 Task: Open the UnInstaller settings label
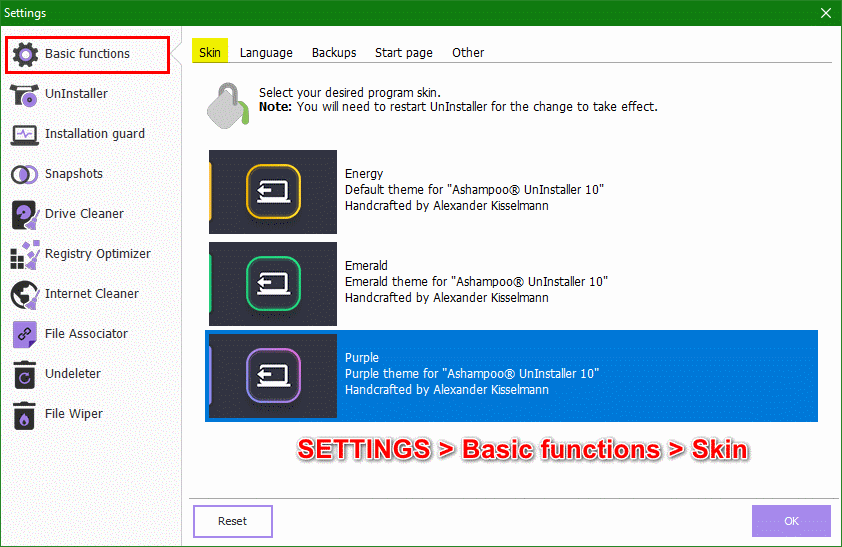[76, 93]
